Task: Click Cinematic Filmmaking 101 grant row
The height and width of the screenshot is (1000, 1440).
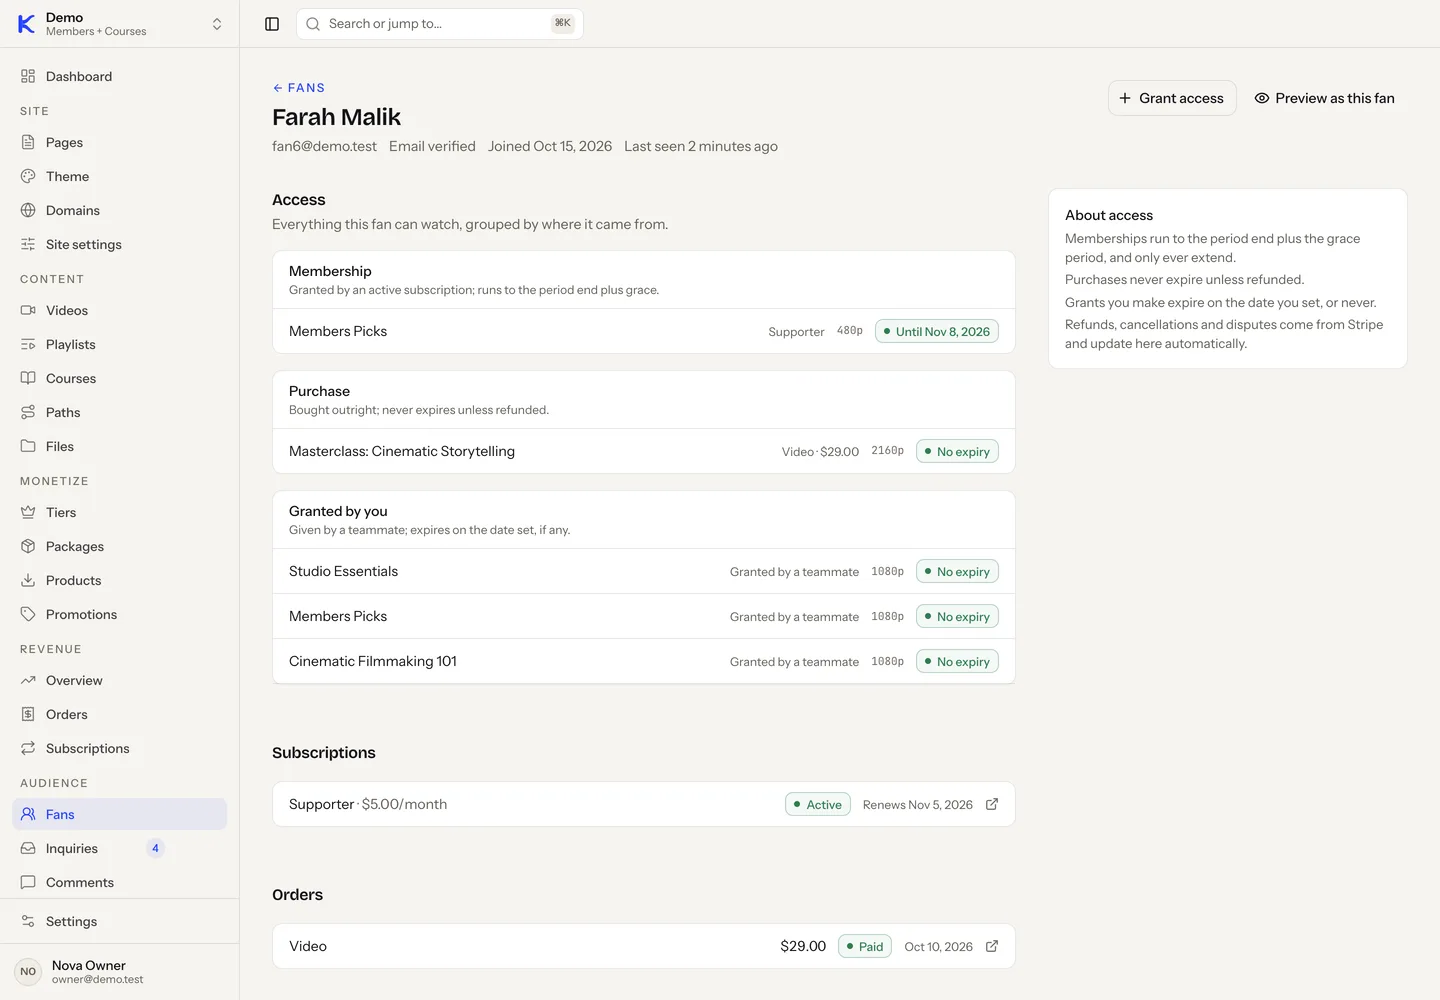Action: pos(644,661)
